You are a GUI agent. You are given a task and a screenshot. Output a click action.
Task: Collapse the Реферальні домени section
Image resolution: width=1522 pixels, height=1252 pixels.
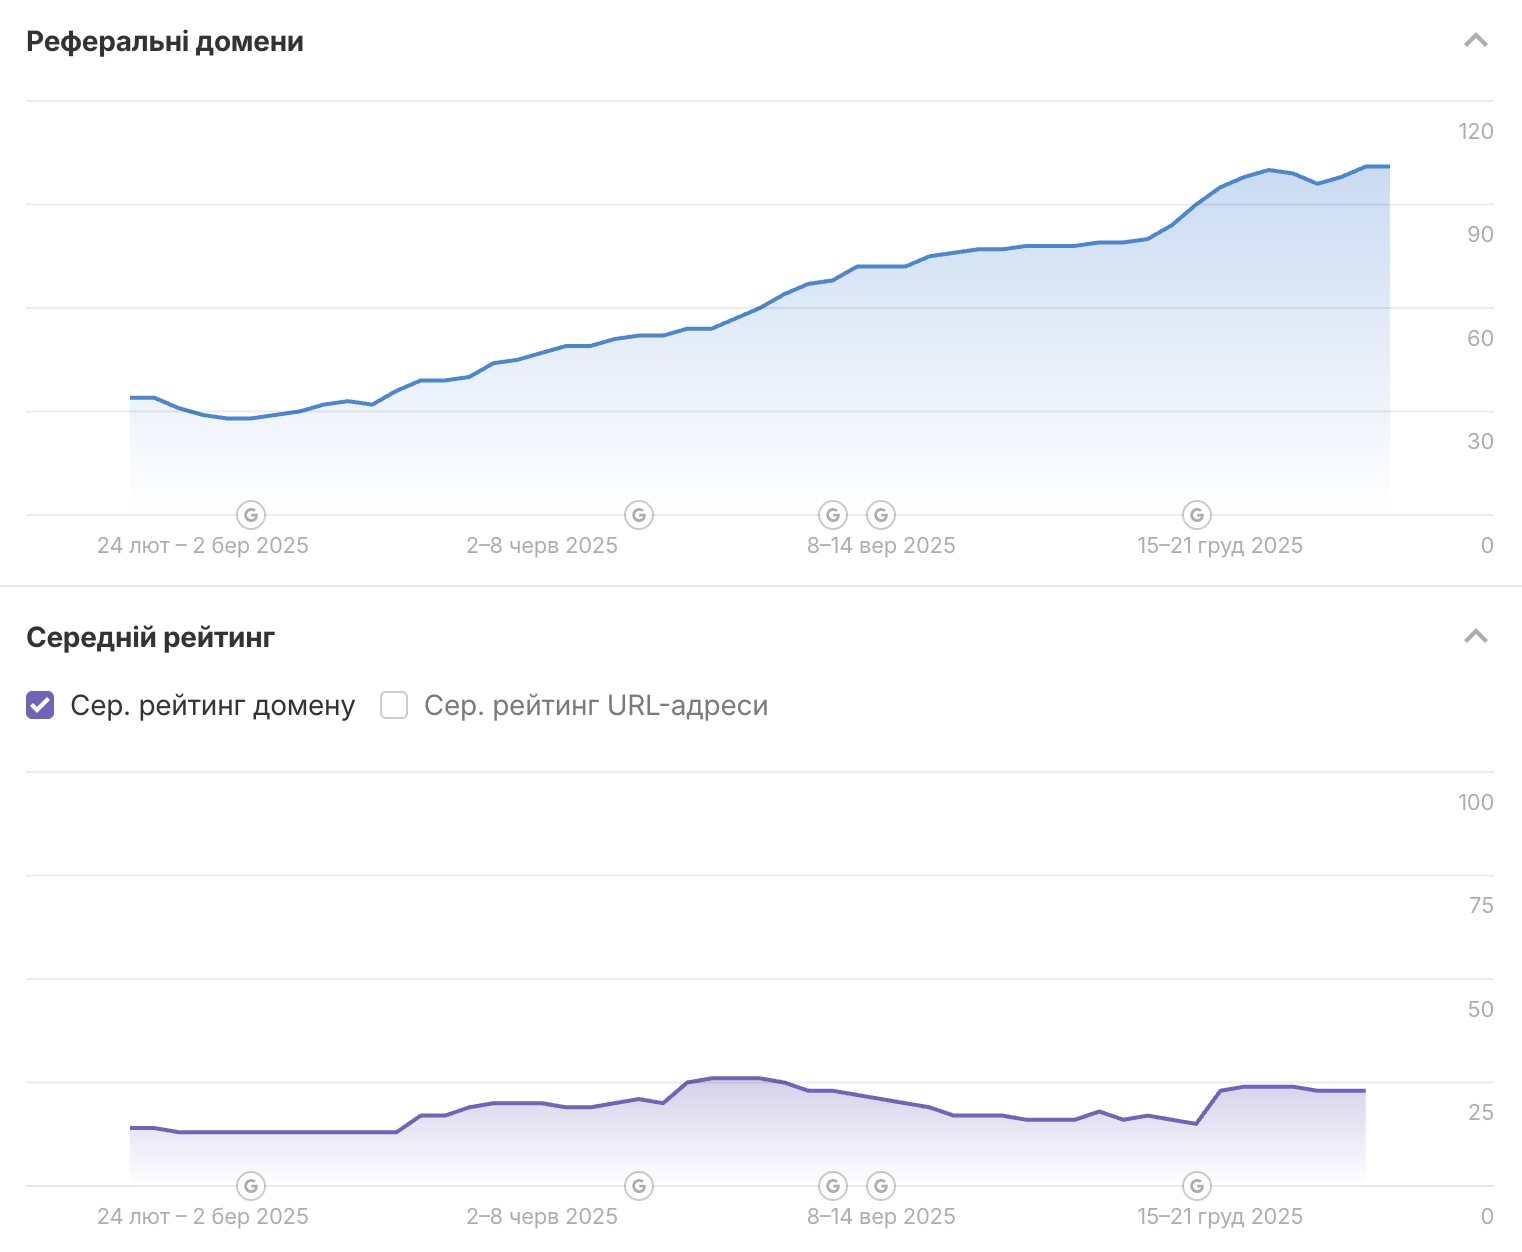[x=1476, y=41]
